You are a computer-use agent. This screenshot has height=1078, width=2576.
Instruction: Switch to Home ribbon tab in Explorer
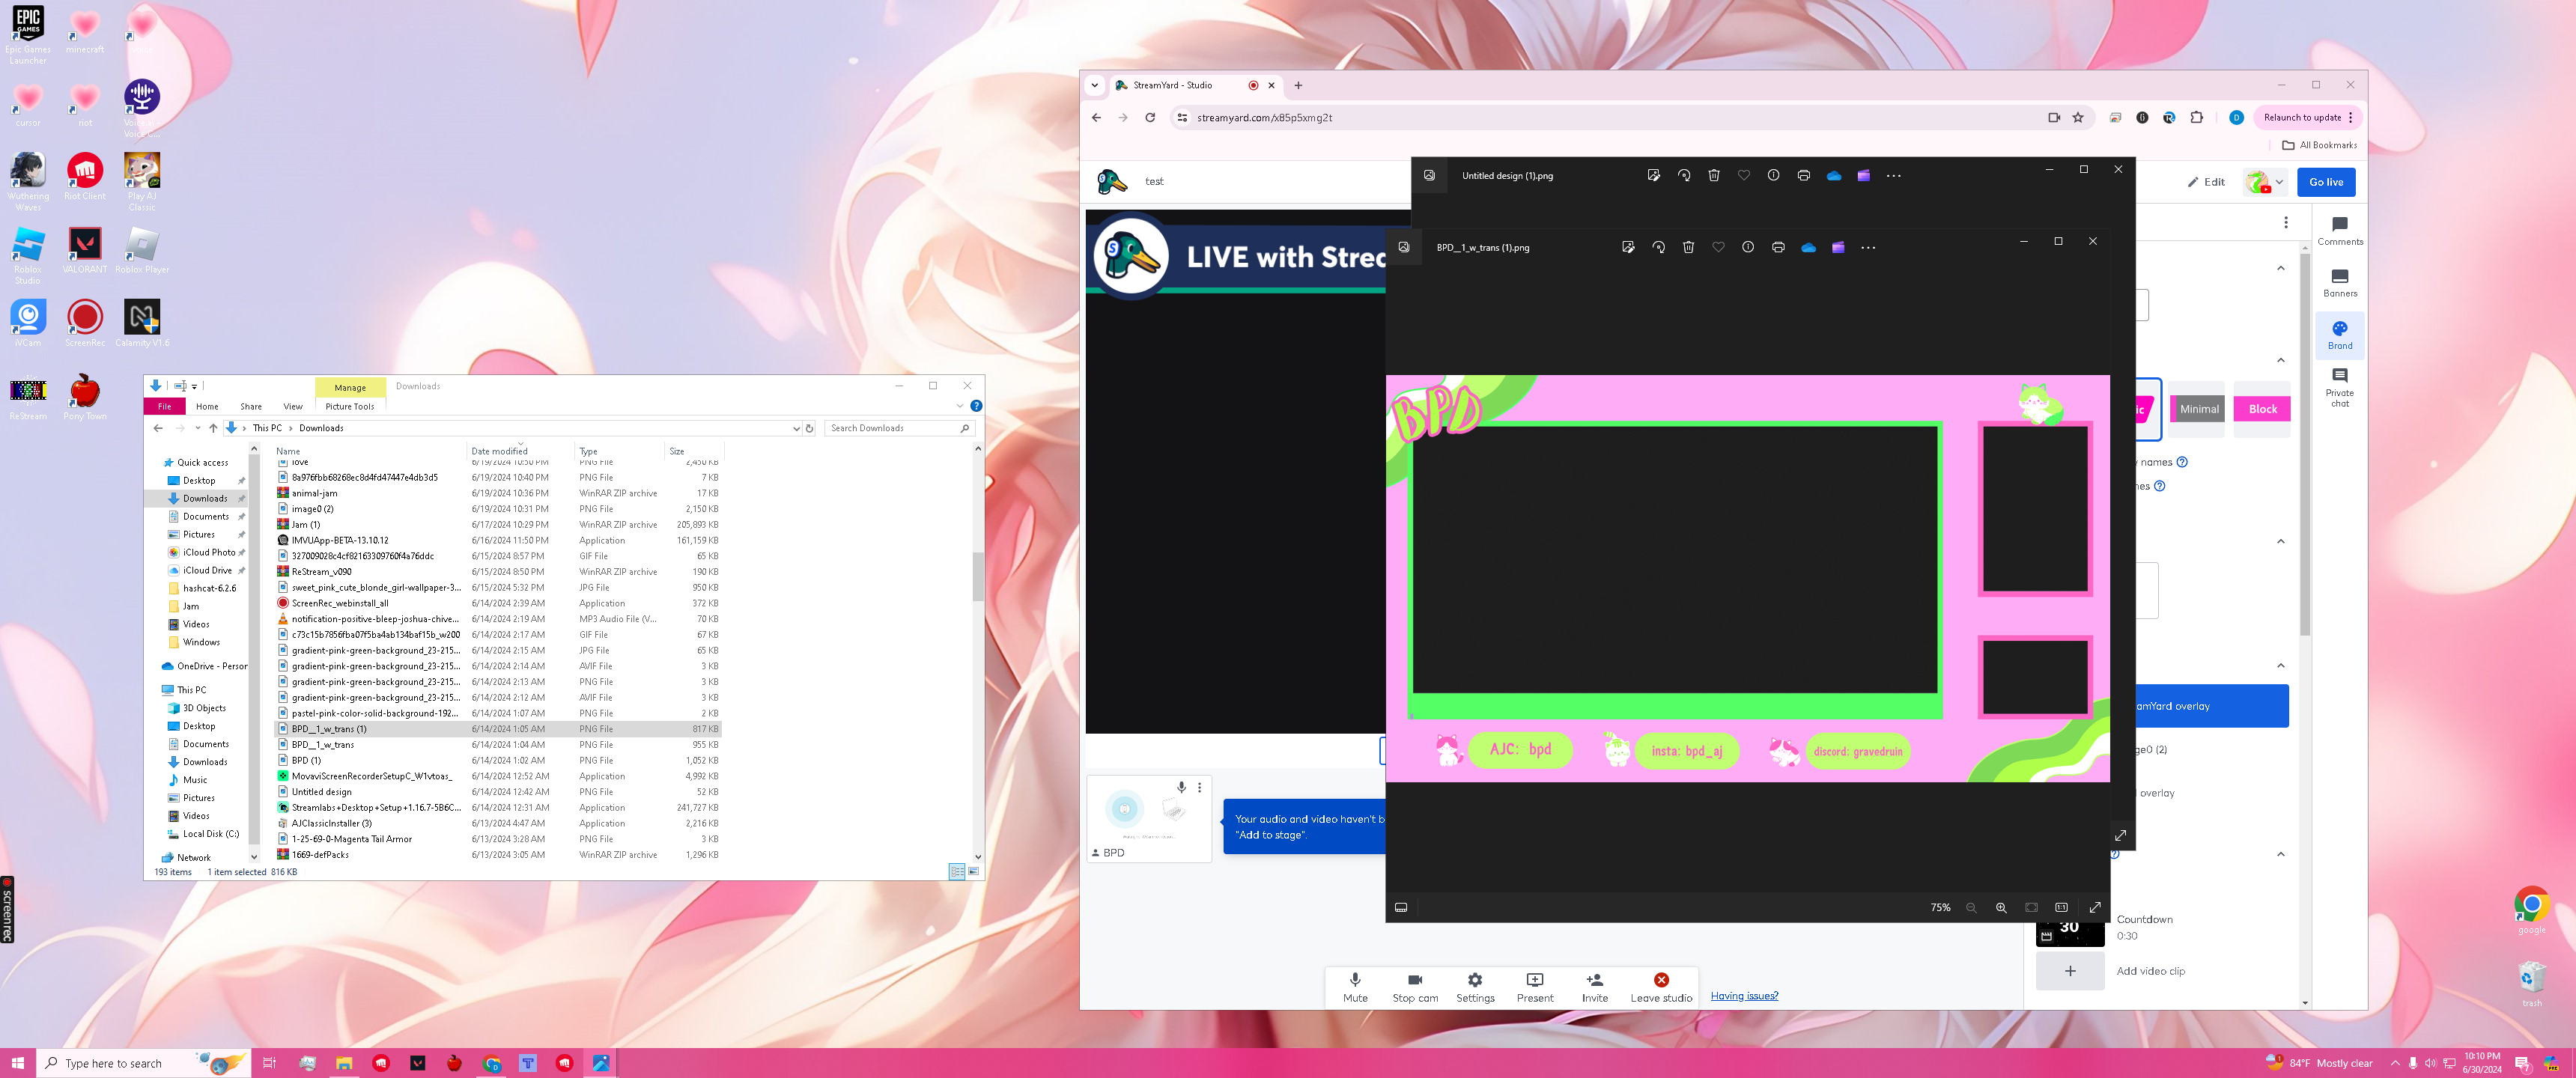pos(207,406)
